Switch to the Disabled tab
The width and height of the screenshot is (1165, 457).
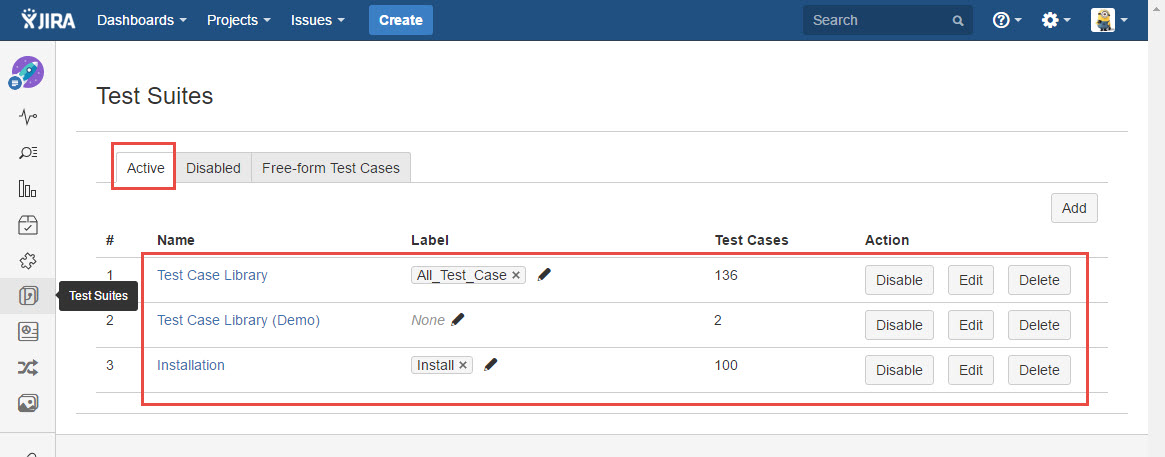click(213, 168)
